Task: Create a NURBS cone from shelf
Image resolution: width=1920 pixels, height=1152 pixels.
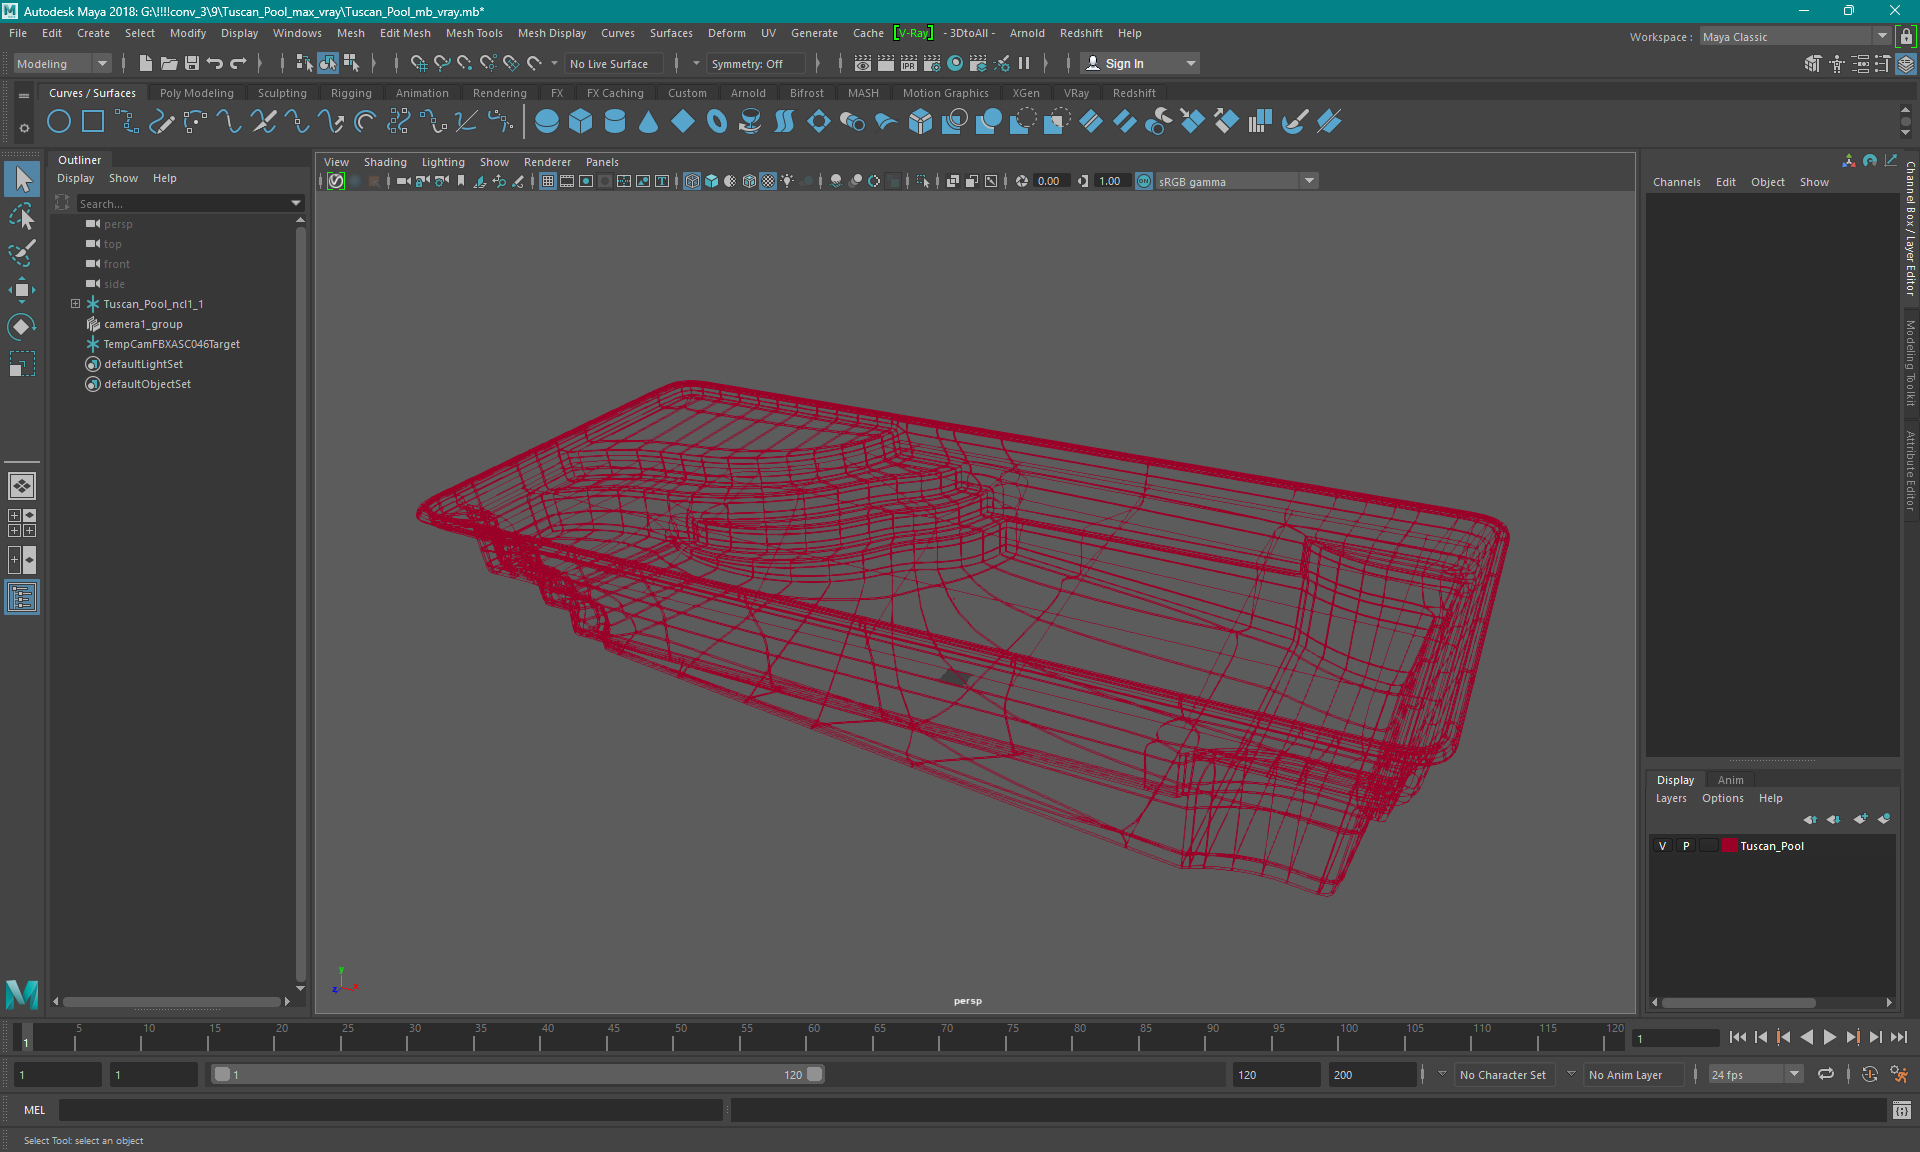Action: [649, 122]
